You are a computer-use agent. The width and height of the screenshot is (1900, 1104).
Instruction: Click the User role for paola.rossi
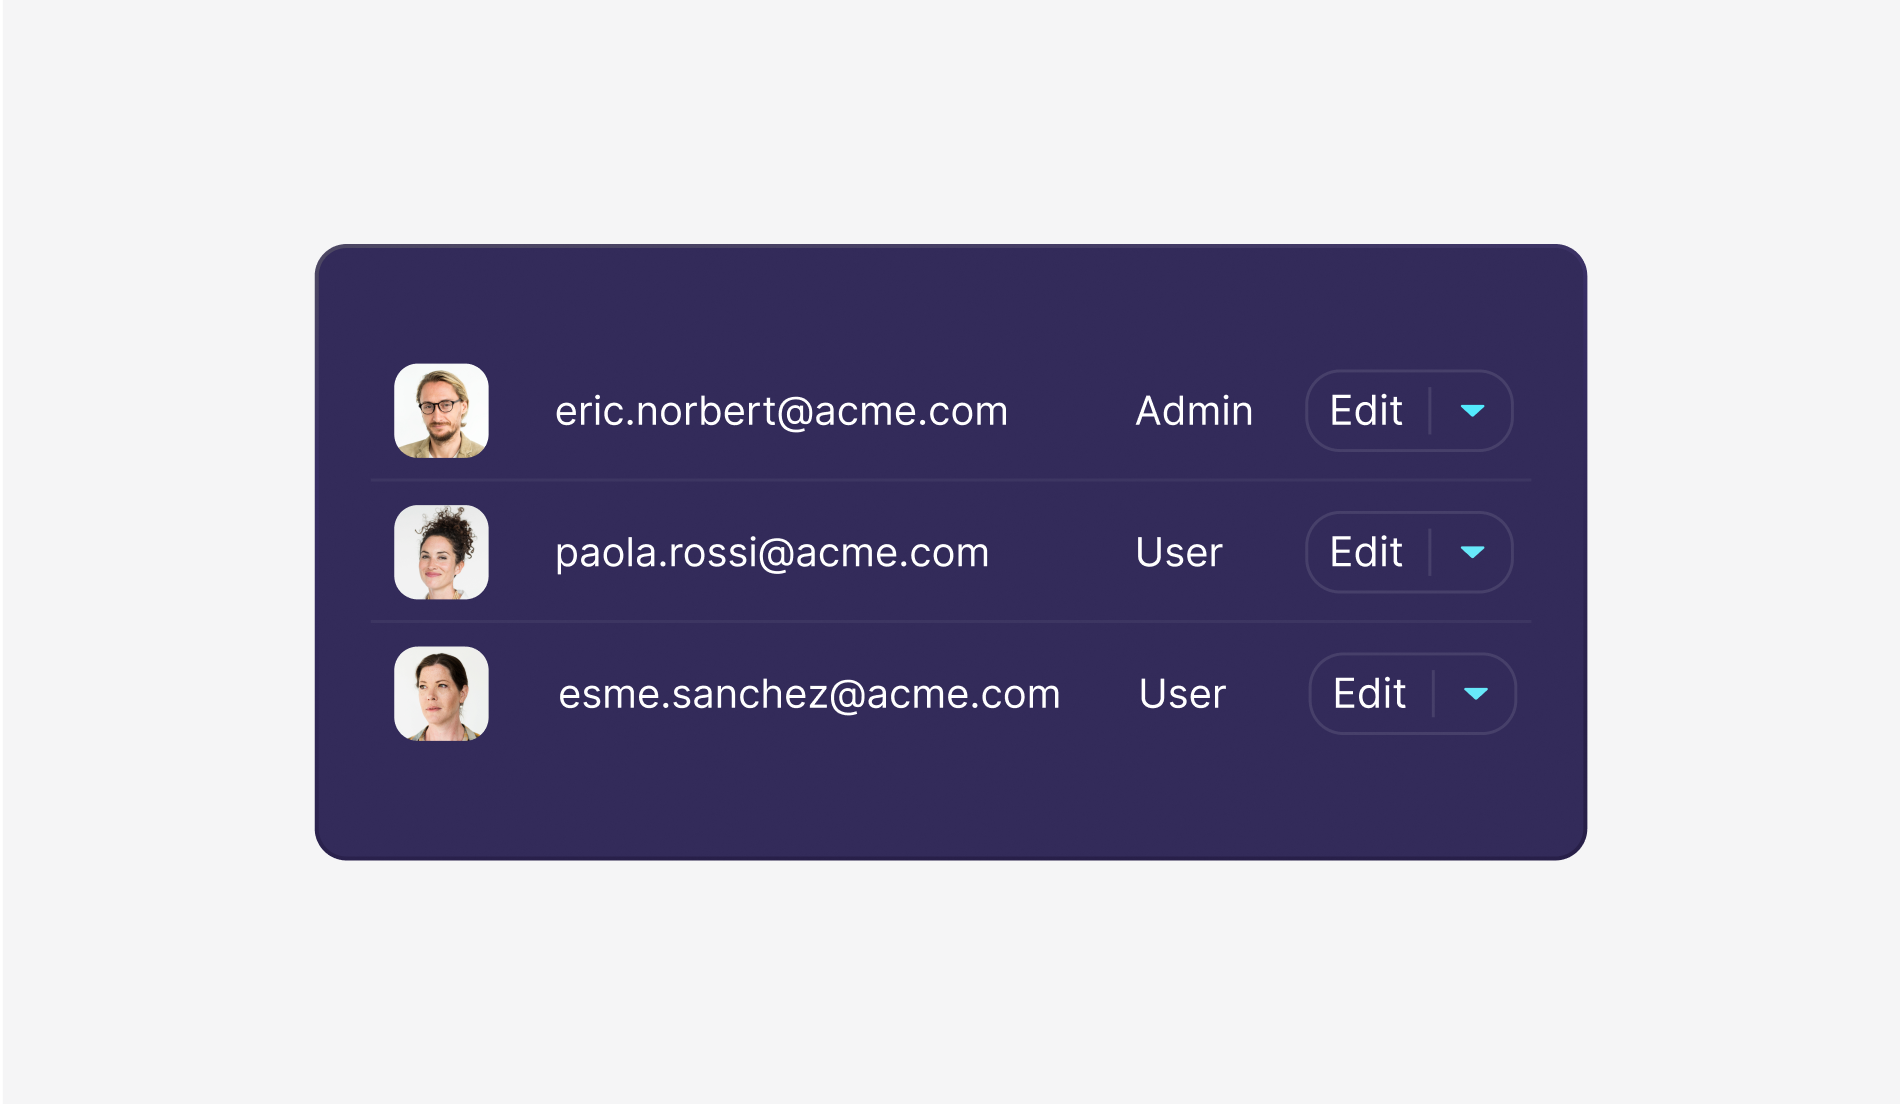coord(1179,553)
